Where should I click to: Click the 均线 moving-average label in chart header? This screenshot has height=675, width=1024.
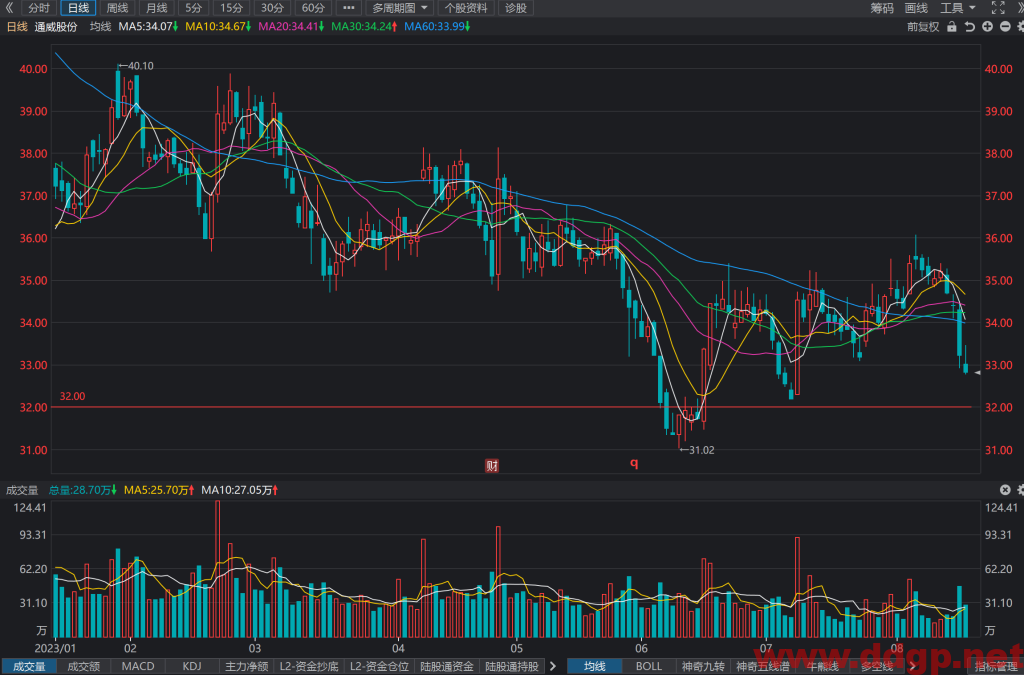101,27
